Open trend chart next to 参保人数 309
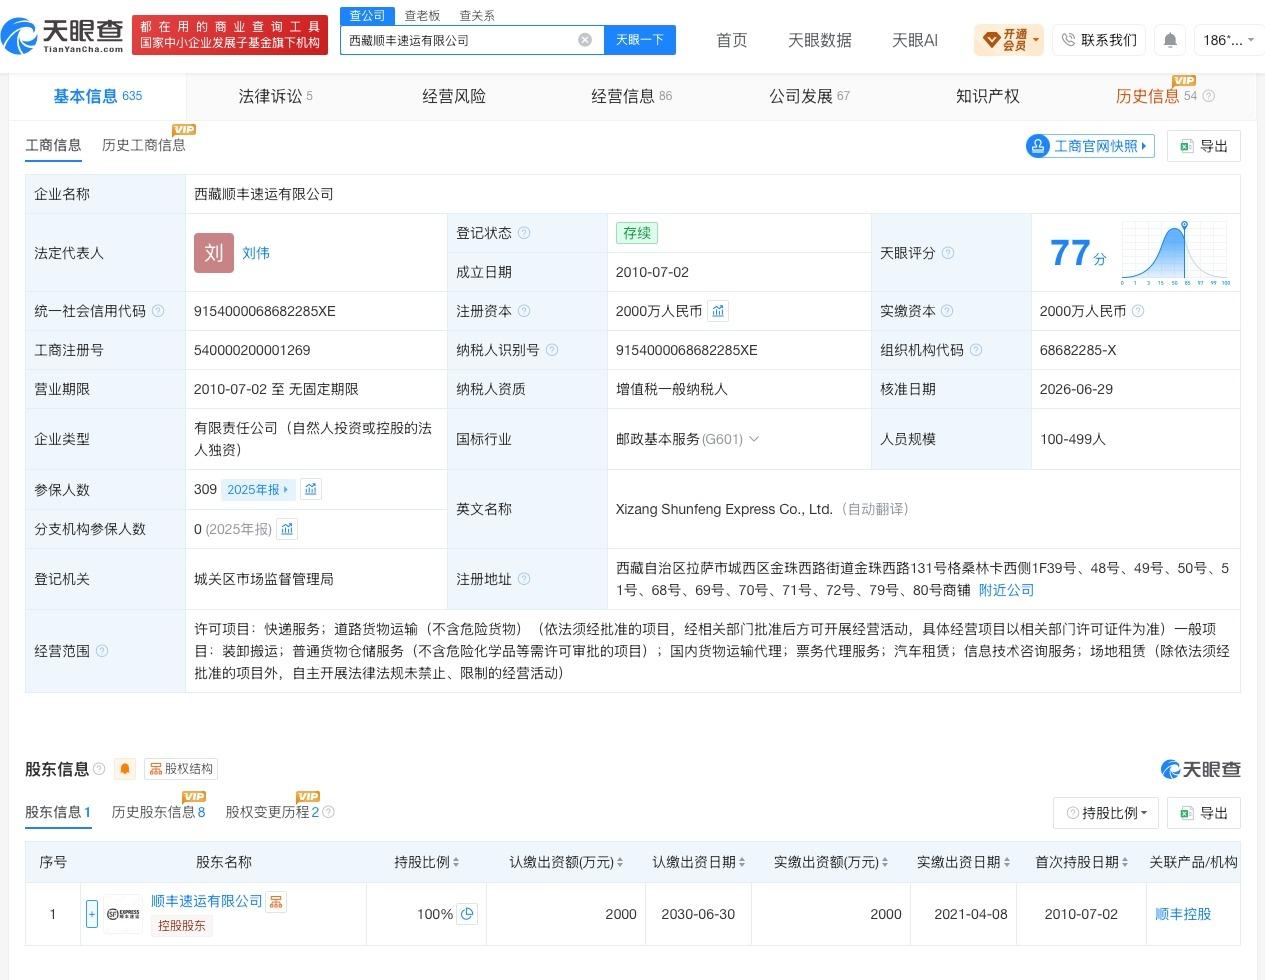Image resolution: width=1265 pixels, height=980 pixels. tap(311, 489)
